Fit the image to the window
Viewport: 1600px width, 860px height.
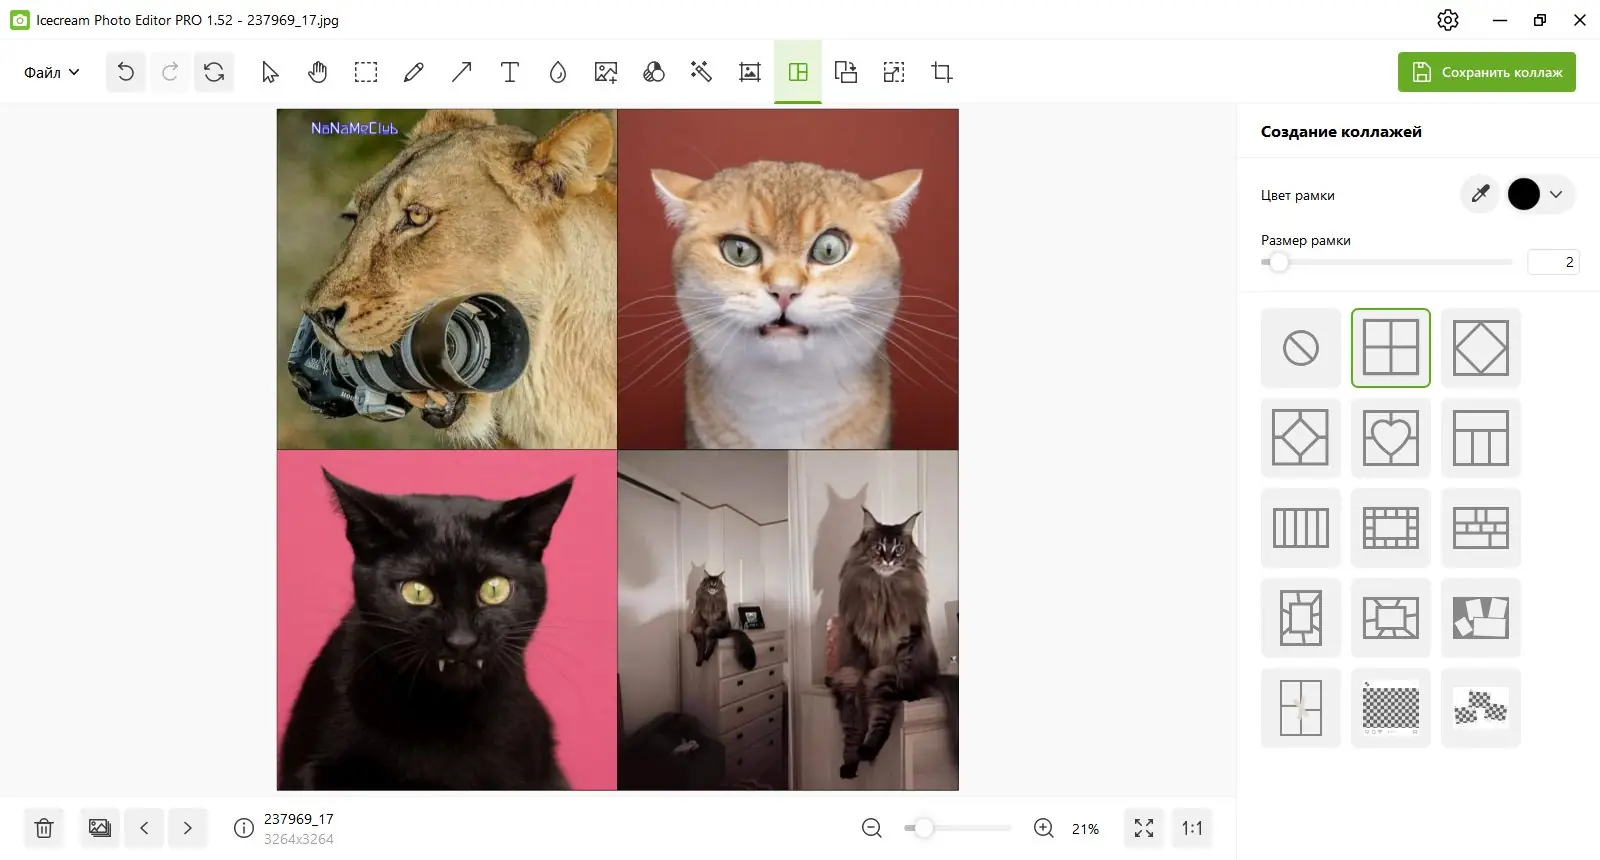[1144, 828]
